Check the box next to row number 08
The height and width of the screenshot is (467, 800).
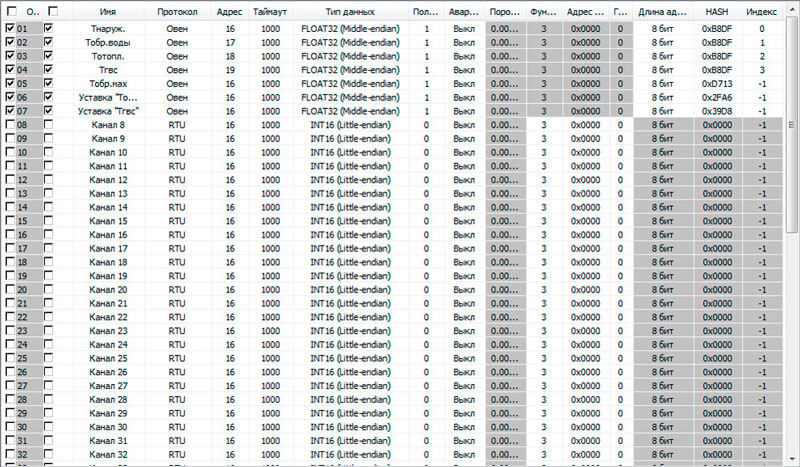(x=10, y=125)
